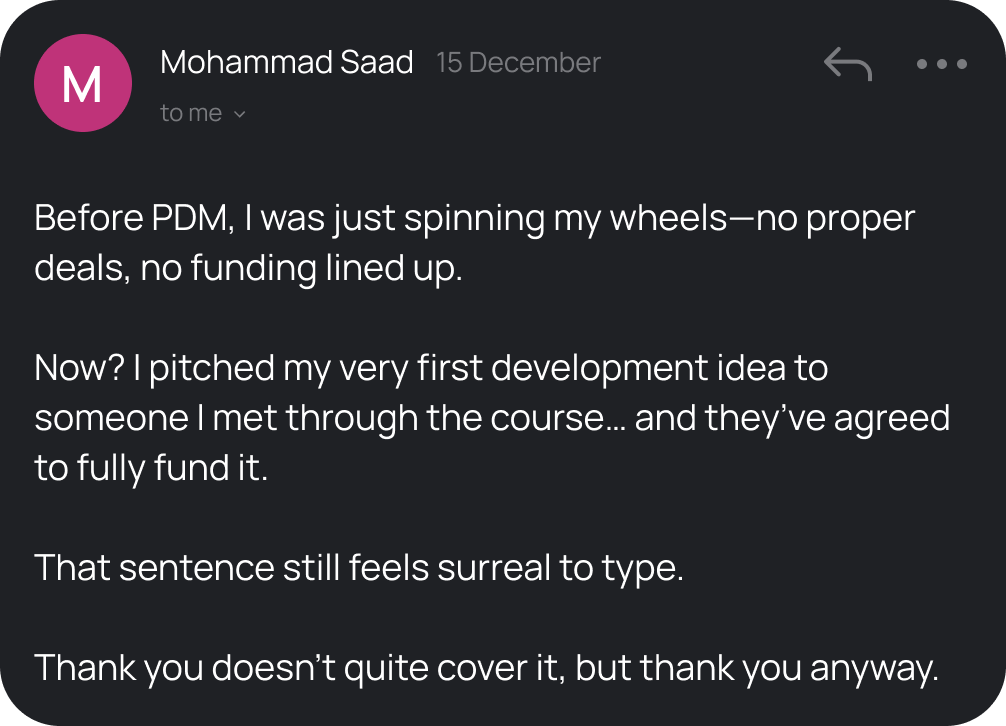Open the three-dot more options menu
Image resolution: width=1006 pixels, height=726 pixels.
click(x=941, y=64)
